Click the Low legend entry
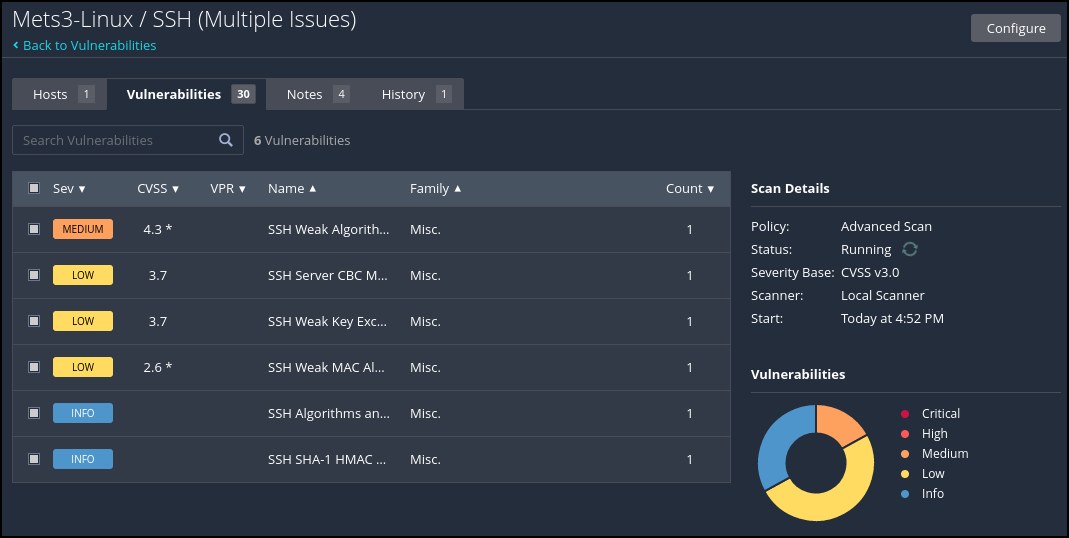This screenshot has width=1069, height=538. click(922, 473)
